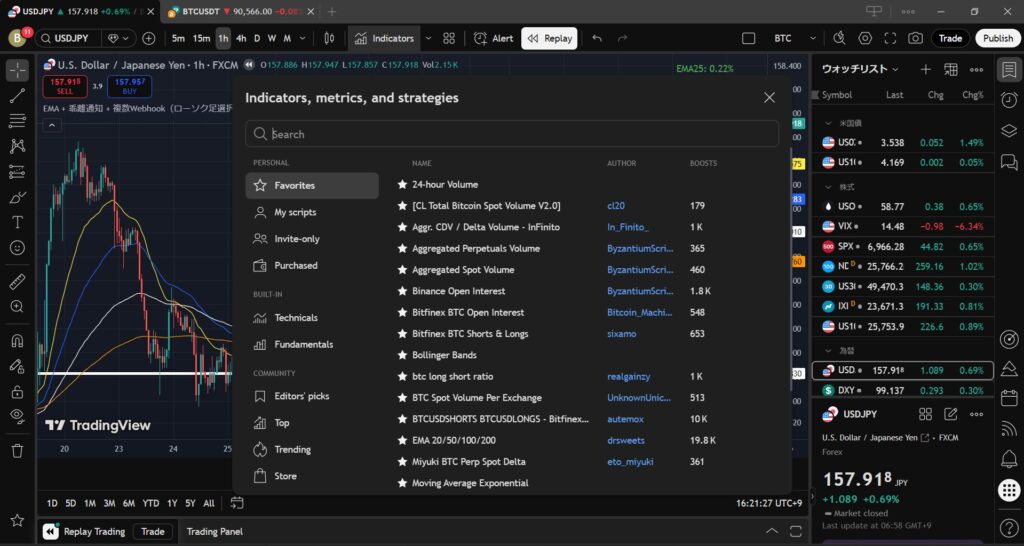Click the magnet mode icon

[17, 340]
